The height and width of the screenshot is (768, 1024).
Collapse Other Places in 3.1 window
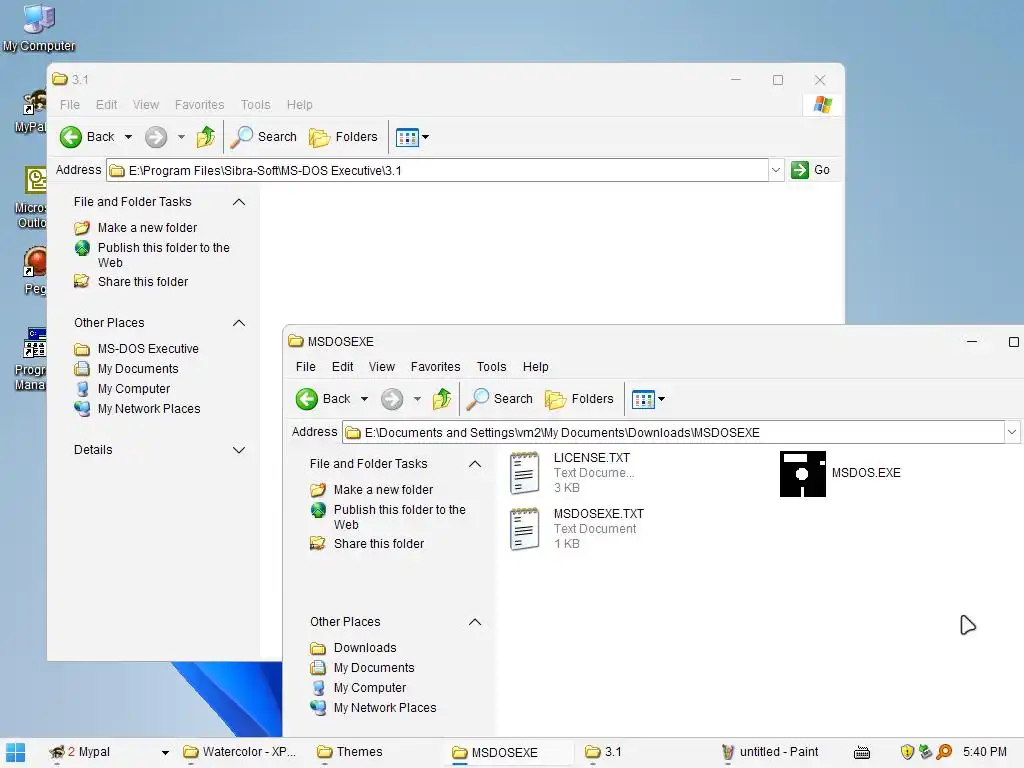coord(239,323)
